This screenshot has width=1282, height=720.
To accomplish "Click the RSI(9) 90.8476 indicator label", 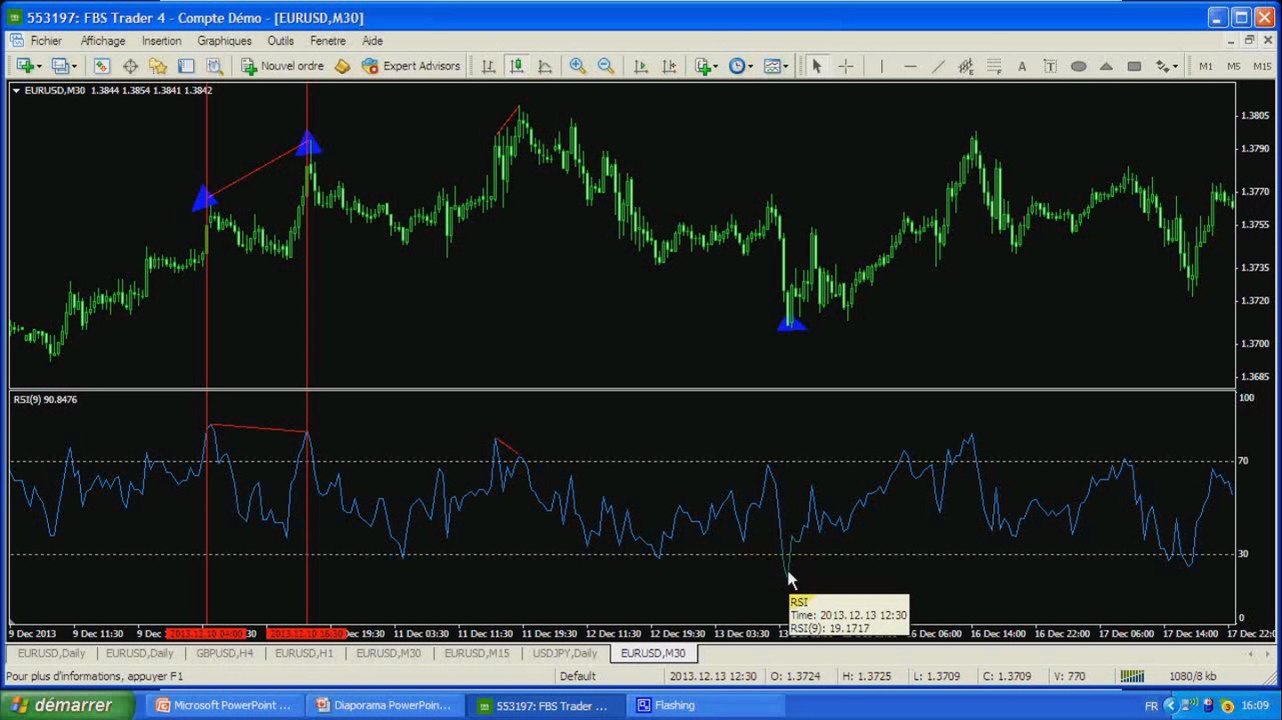I will pos(45,399).
